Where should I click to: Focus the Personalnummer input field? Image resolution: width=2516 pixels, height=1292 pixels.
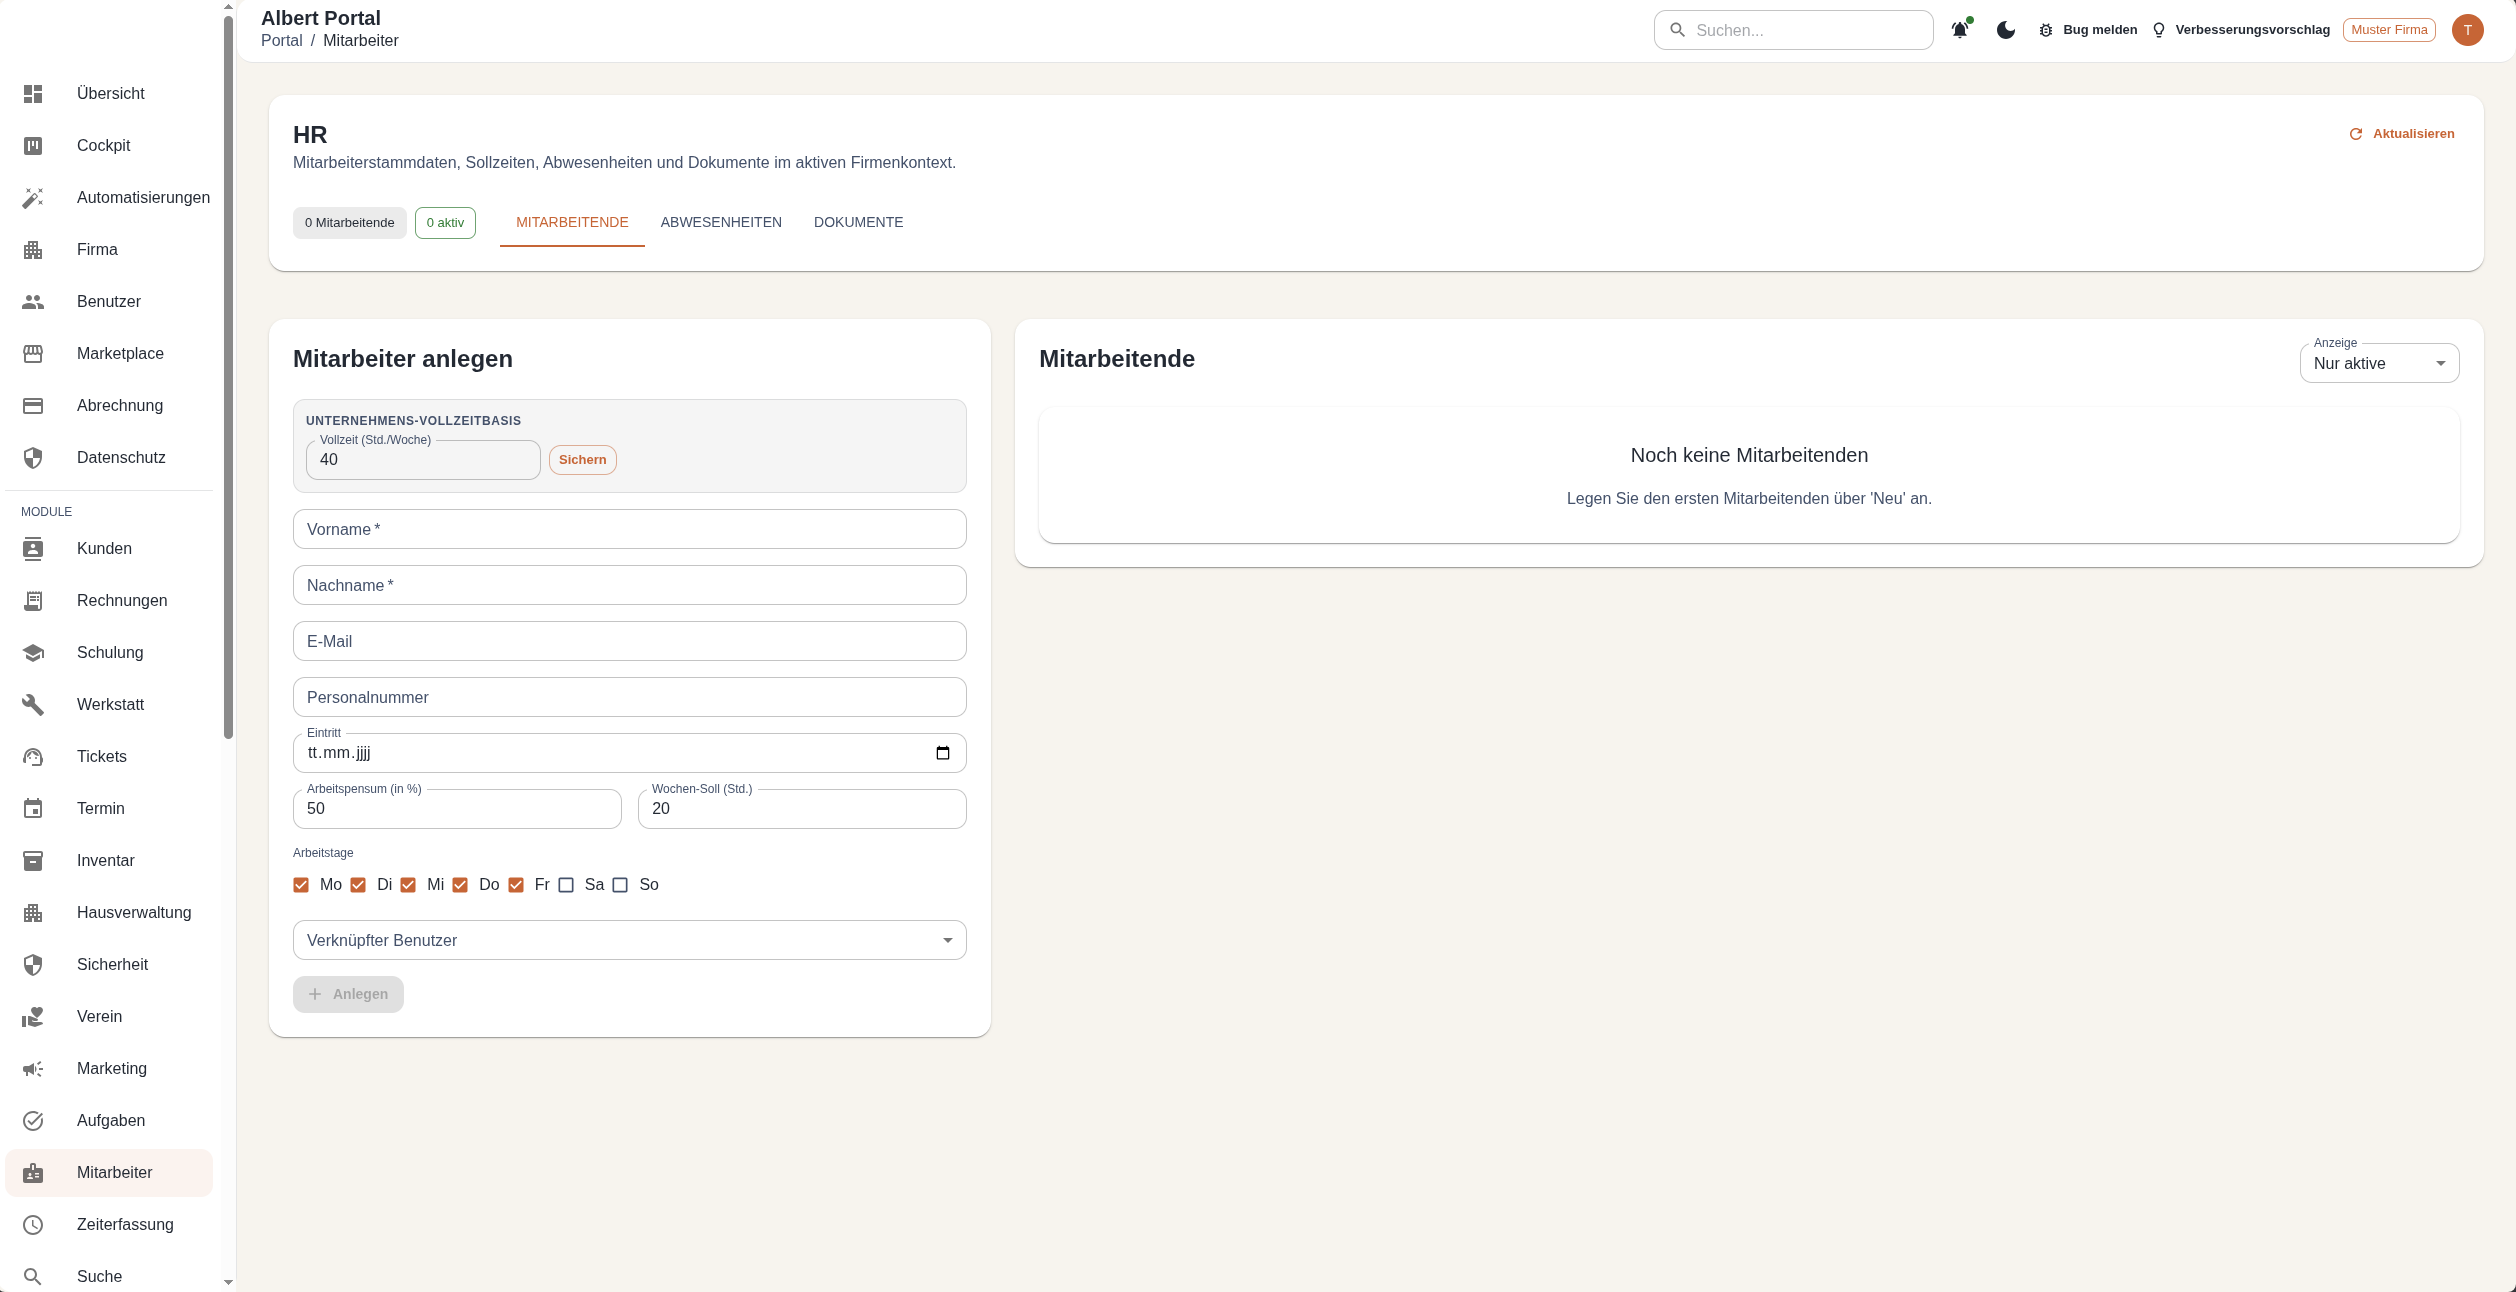pyautogui.click(x=630, y=697)
